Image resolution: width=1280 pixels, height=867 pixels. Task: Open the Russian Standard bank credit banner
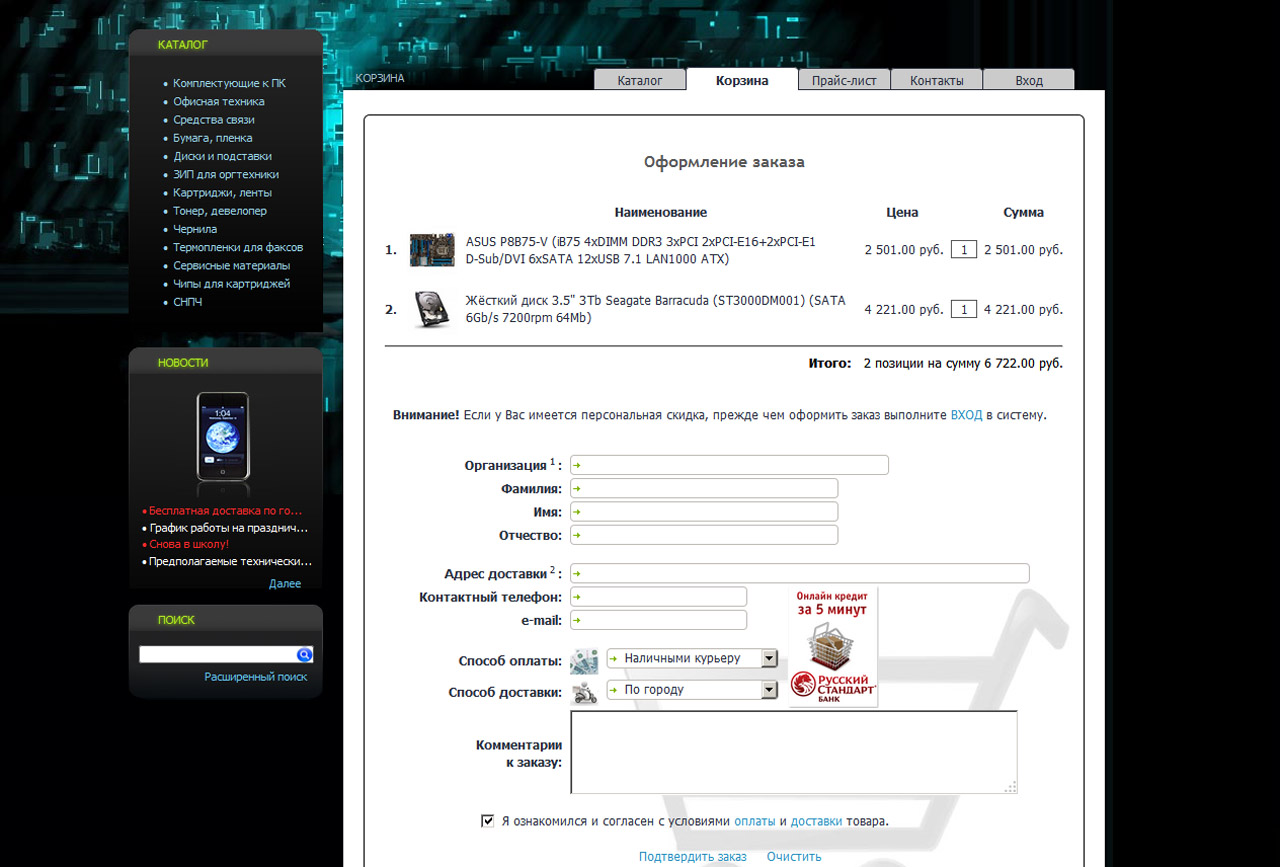tap(833, 647)
